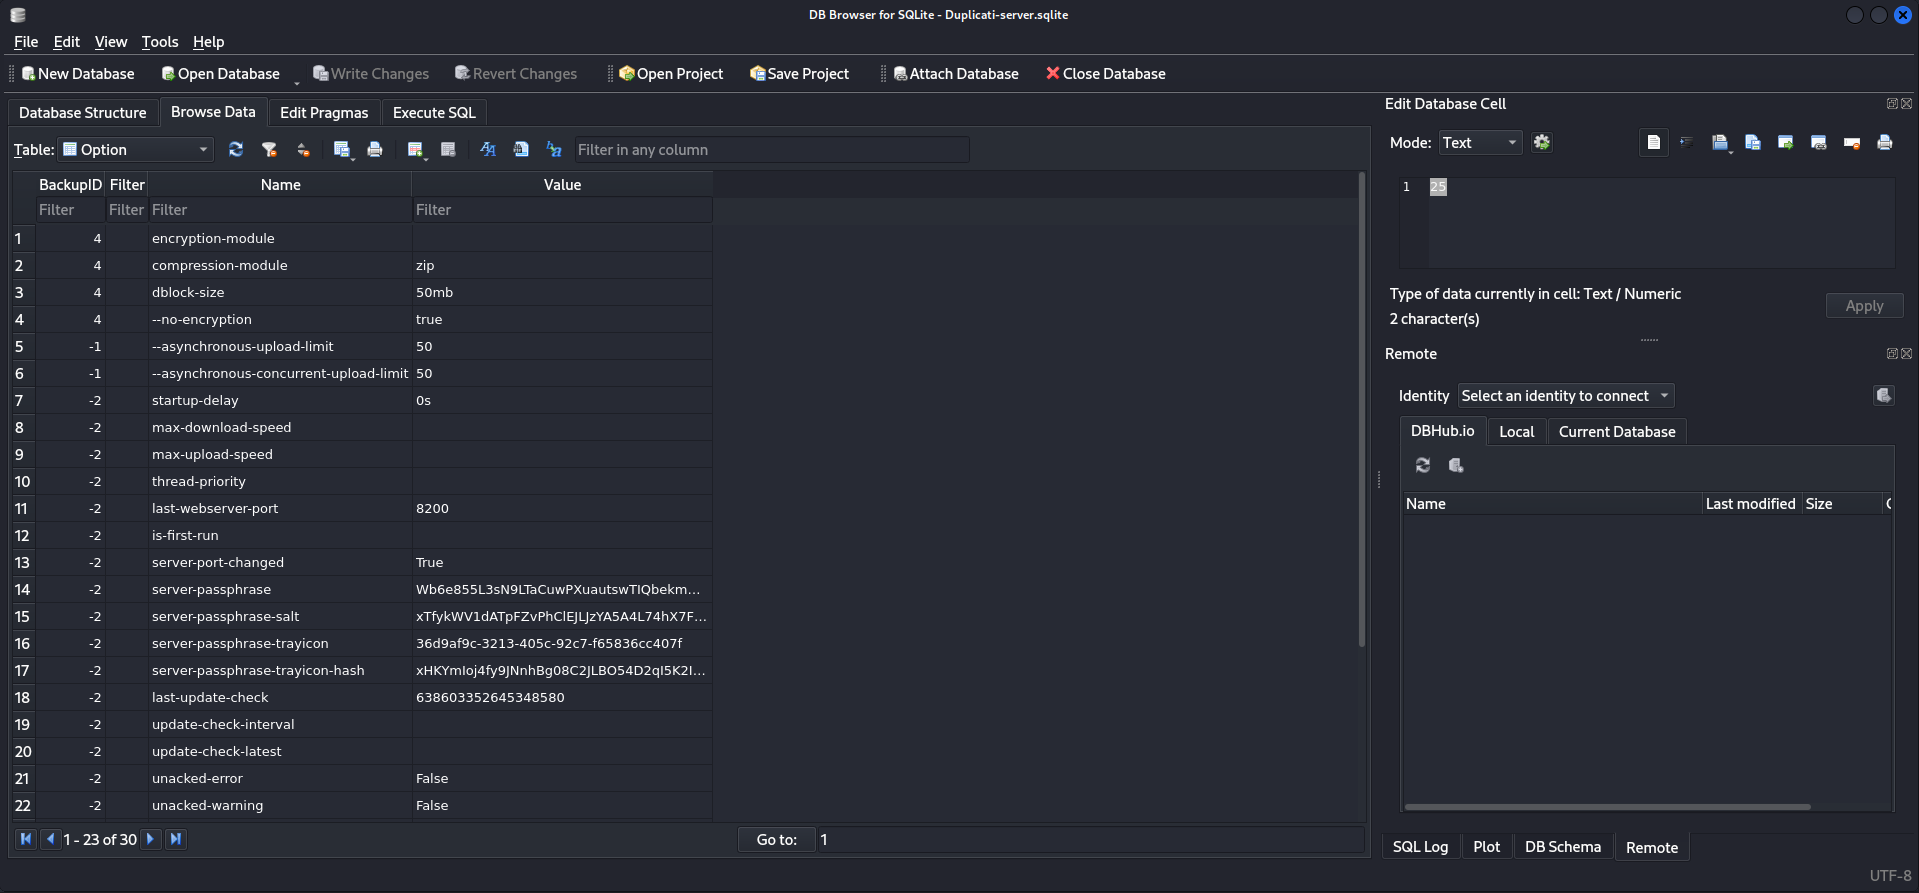
Task: Open the identity selection dropdown
Action: click(x=1565, y=396)
